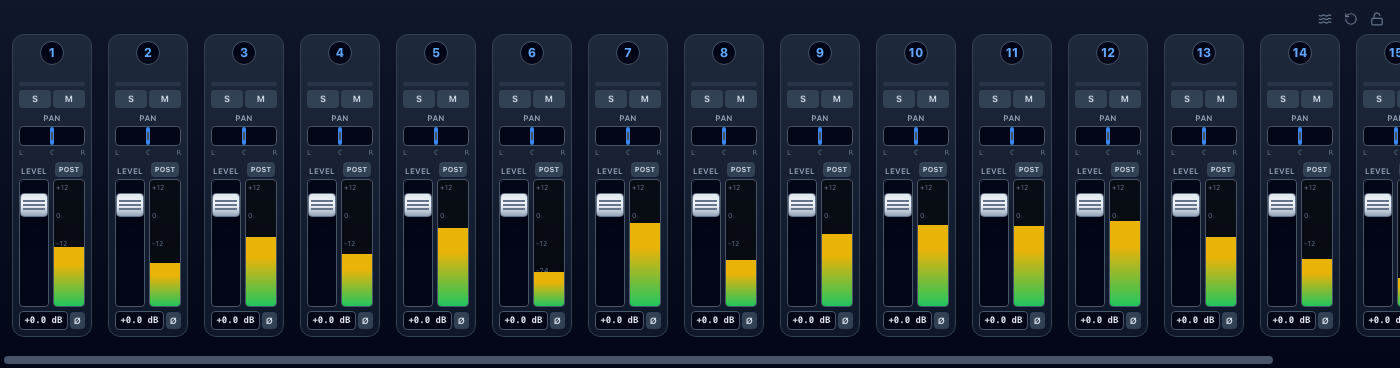This screenshot has height=368, width=1400.
Task: Click the +0.0 dB field on channel 4
Action: (331, 321)
